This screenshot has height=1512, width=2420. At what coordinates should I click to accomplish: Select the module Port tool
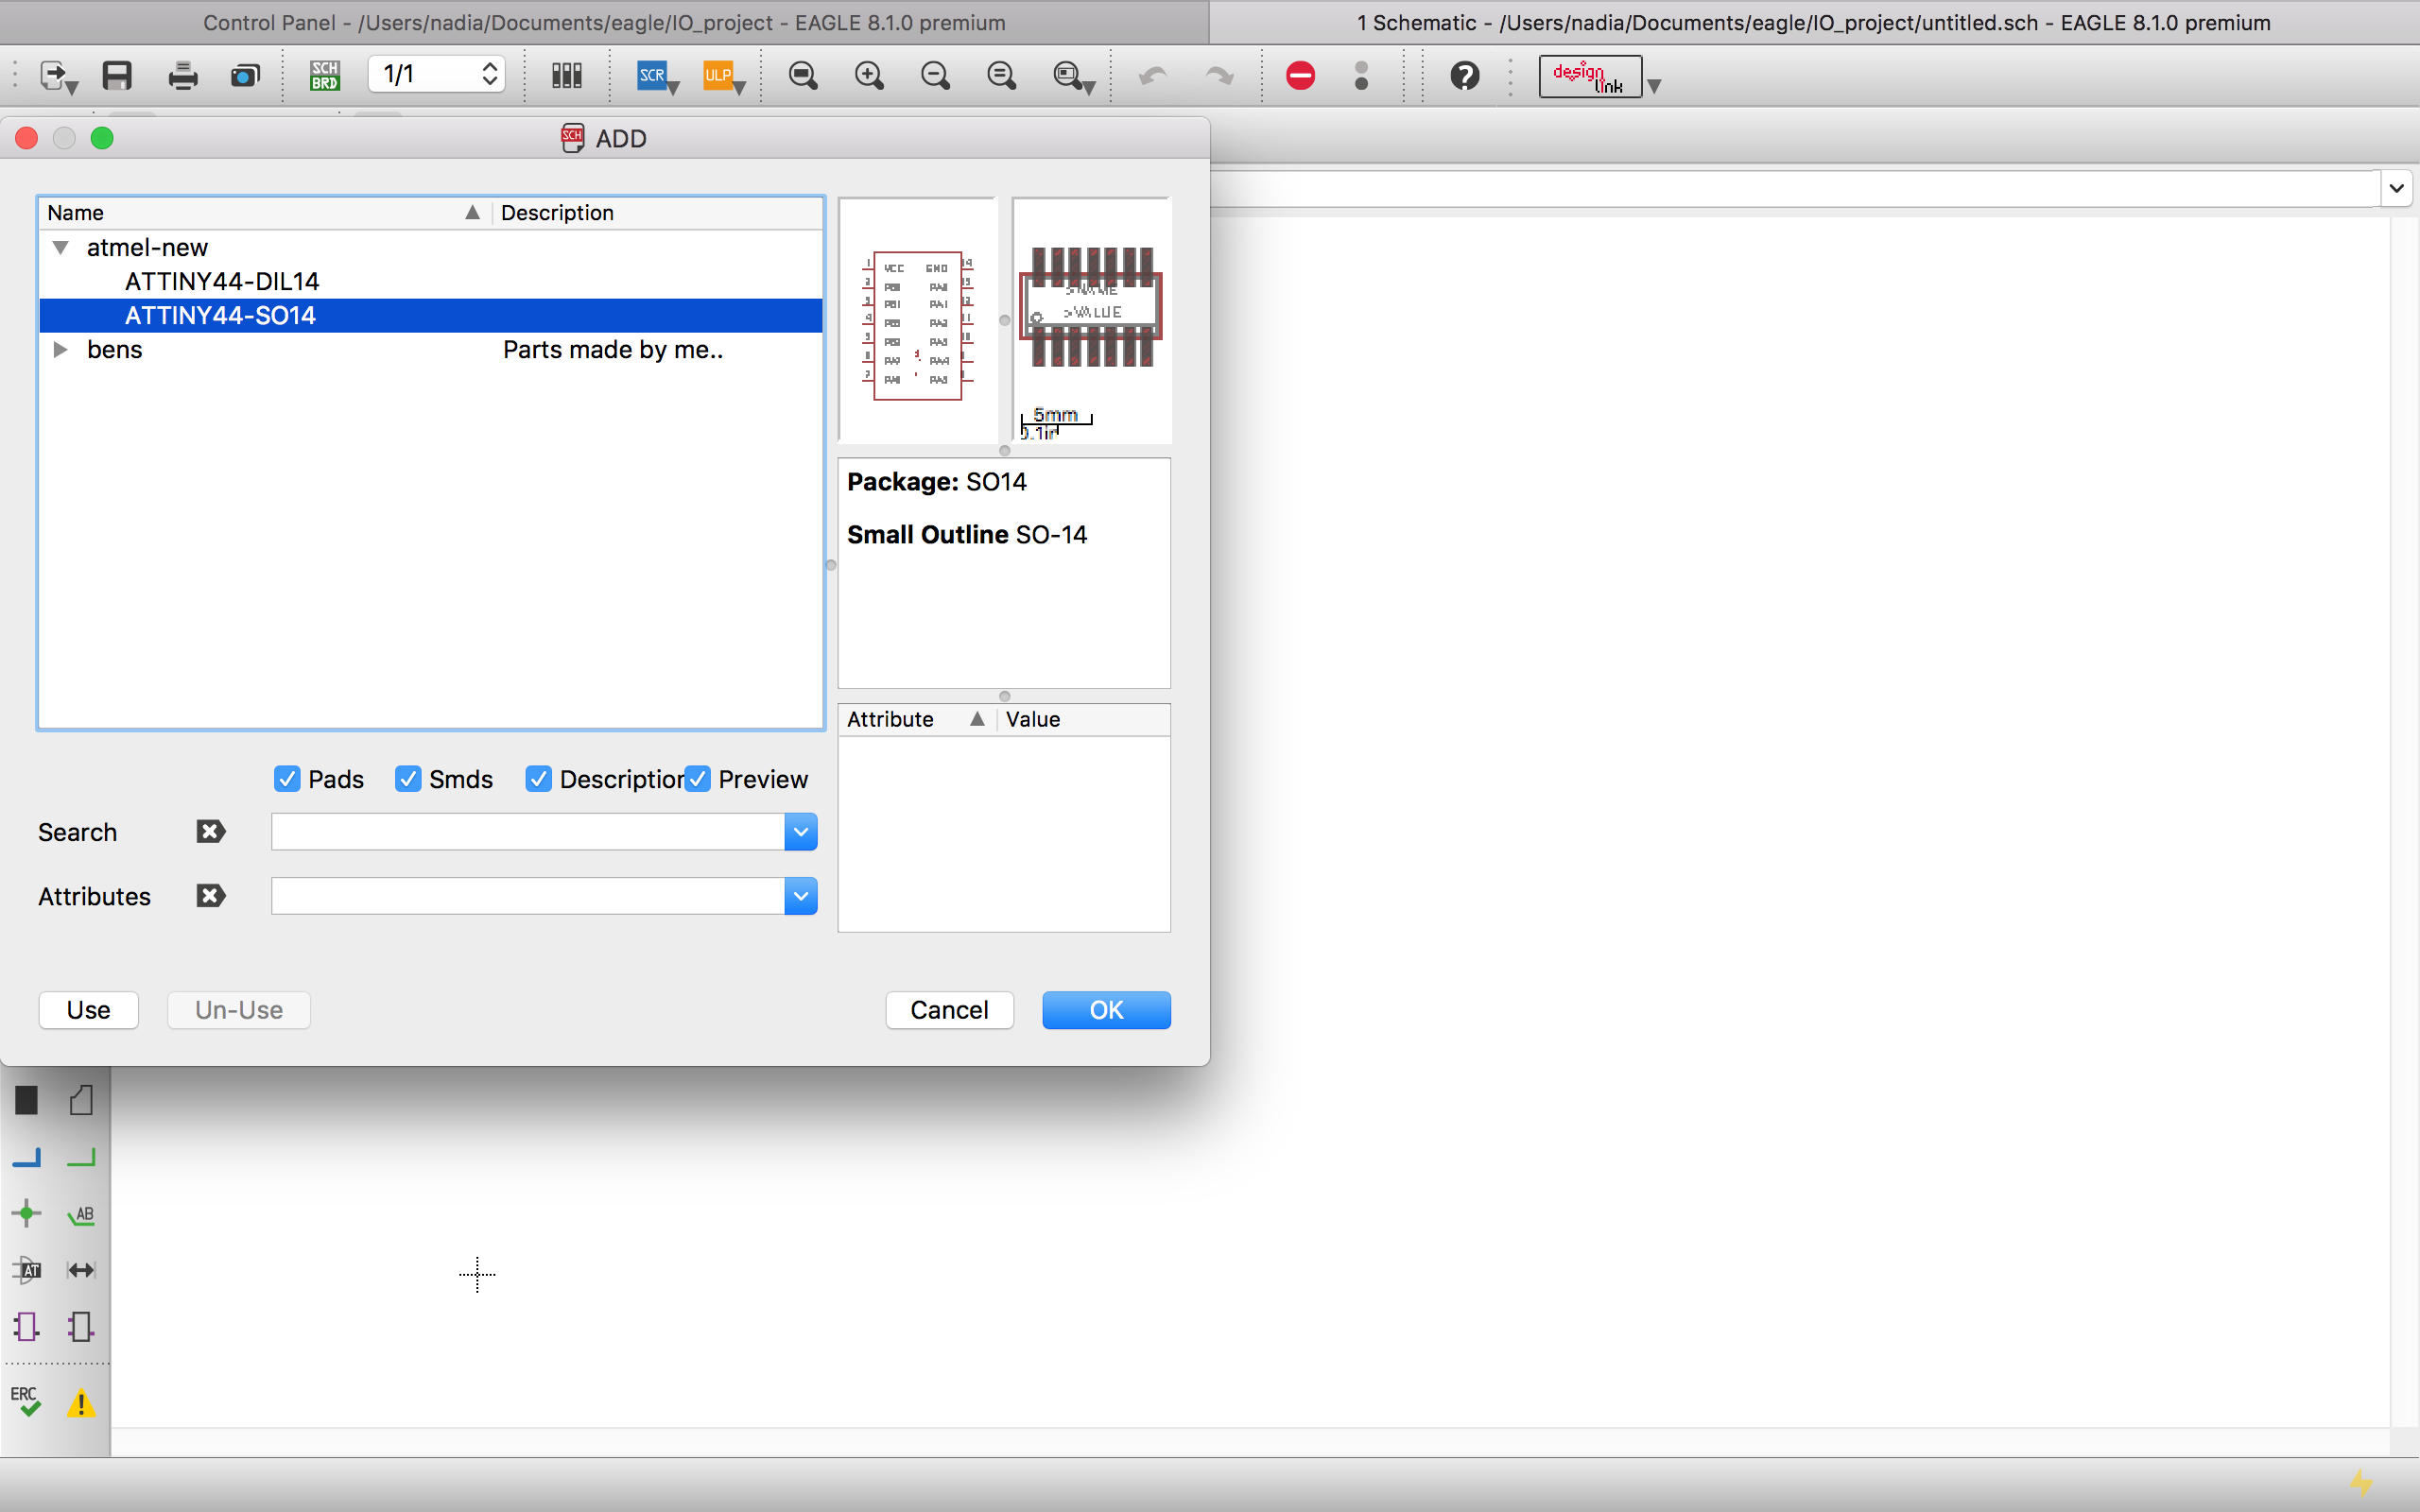81,1327
